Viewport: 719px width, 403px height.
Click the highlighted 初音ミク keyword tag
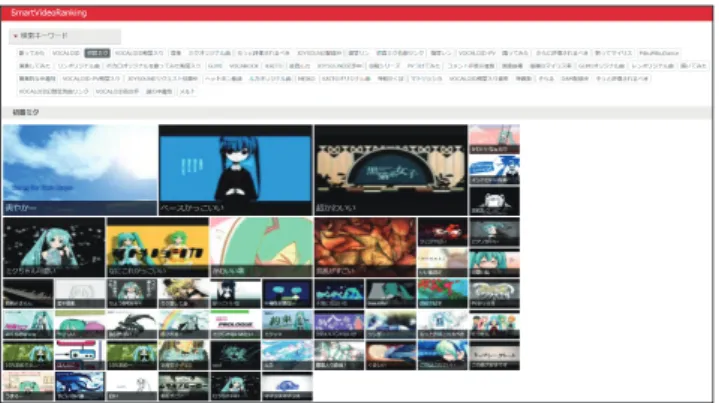pyautogui.click(x=97, y=53)
